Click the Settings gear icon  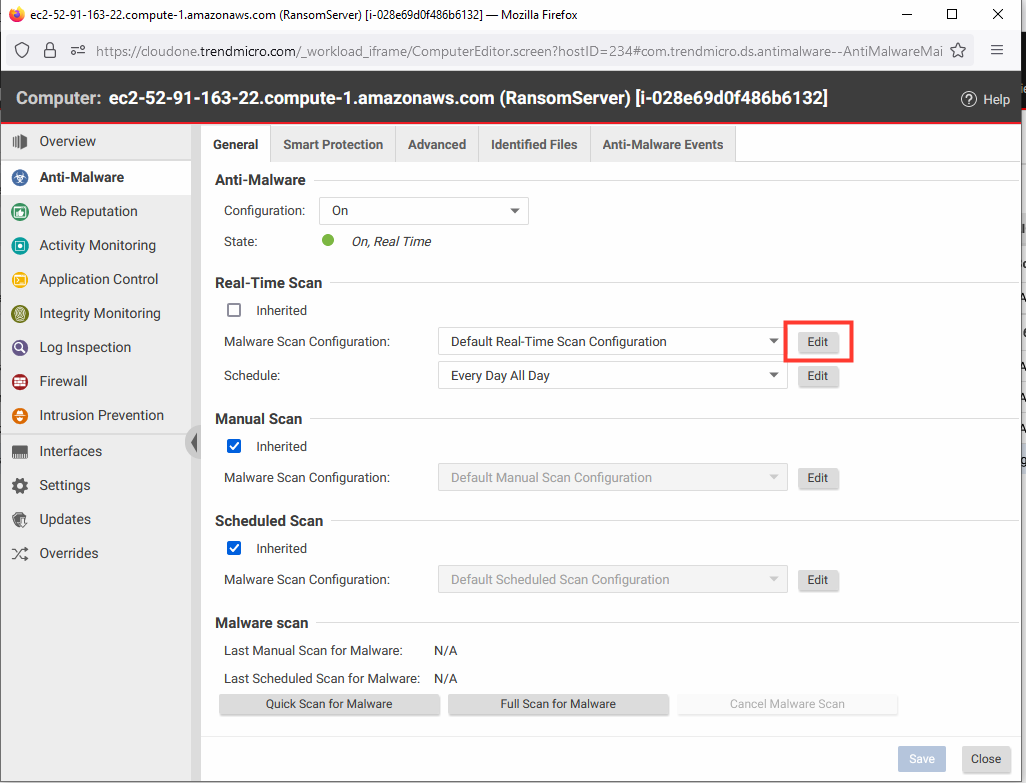pyautogui.click(x=20, y=485)
